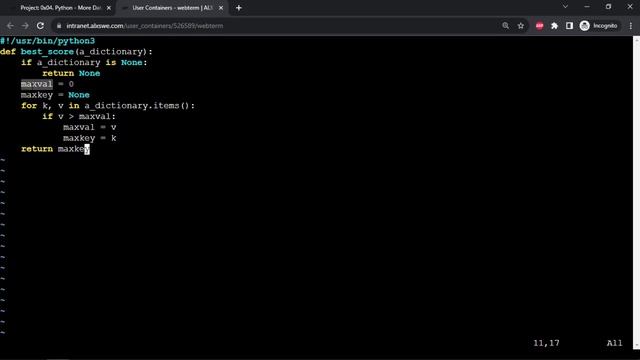Viewport: 640px width, 360px height.
Task: Bookmark this page with star
Action: [x=520, y=26]
